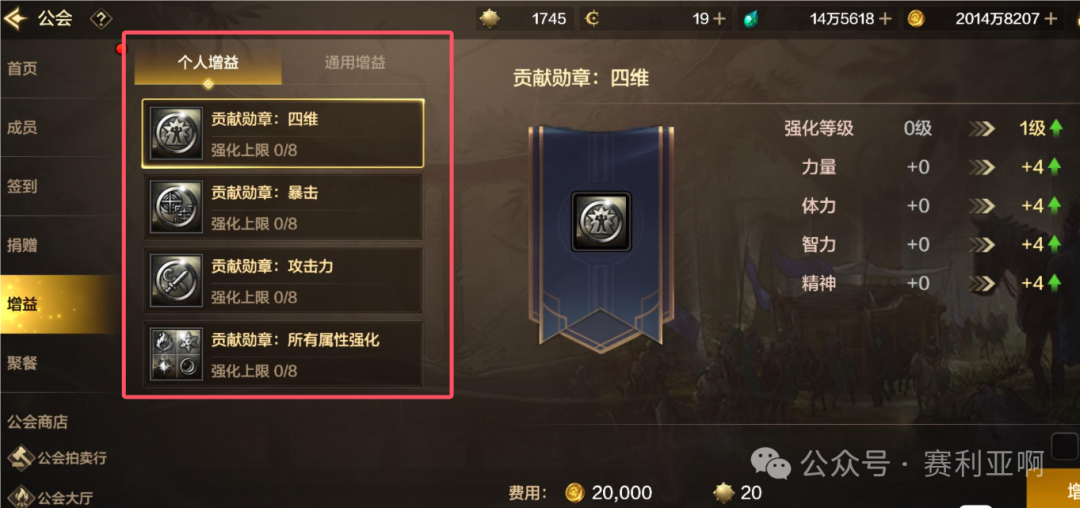This screenshot has width=1080, height=508.
Task: Go to 签到 in the sidebar
Action: click(x=22, y=187)
